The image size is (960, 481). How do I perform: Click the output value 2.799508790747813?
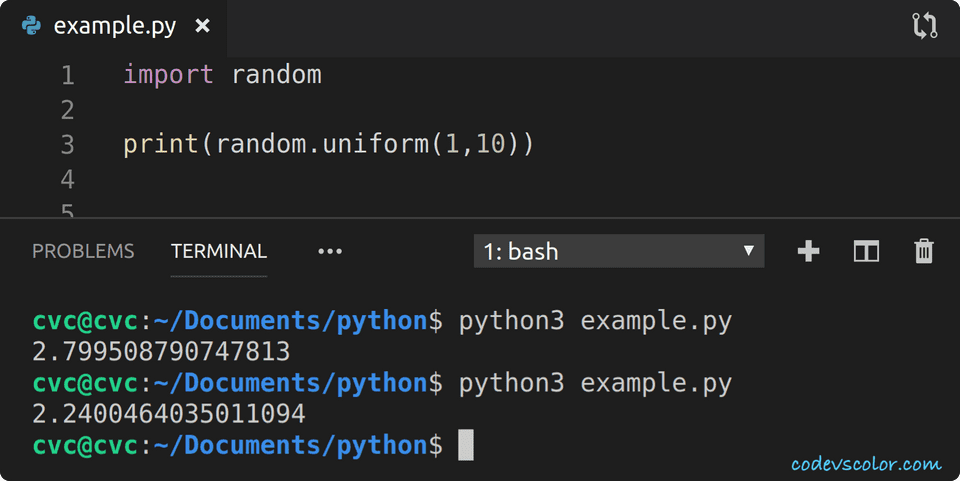tap(161, 352)
